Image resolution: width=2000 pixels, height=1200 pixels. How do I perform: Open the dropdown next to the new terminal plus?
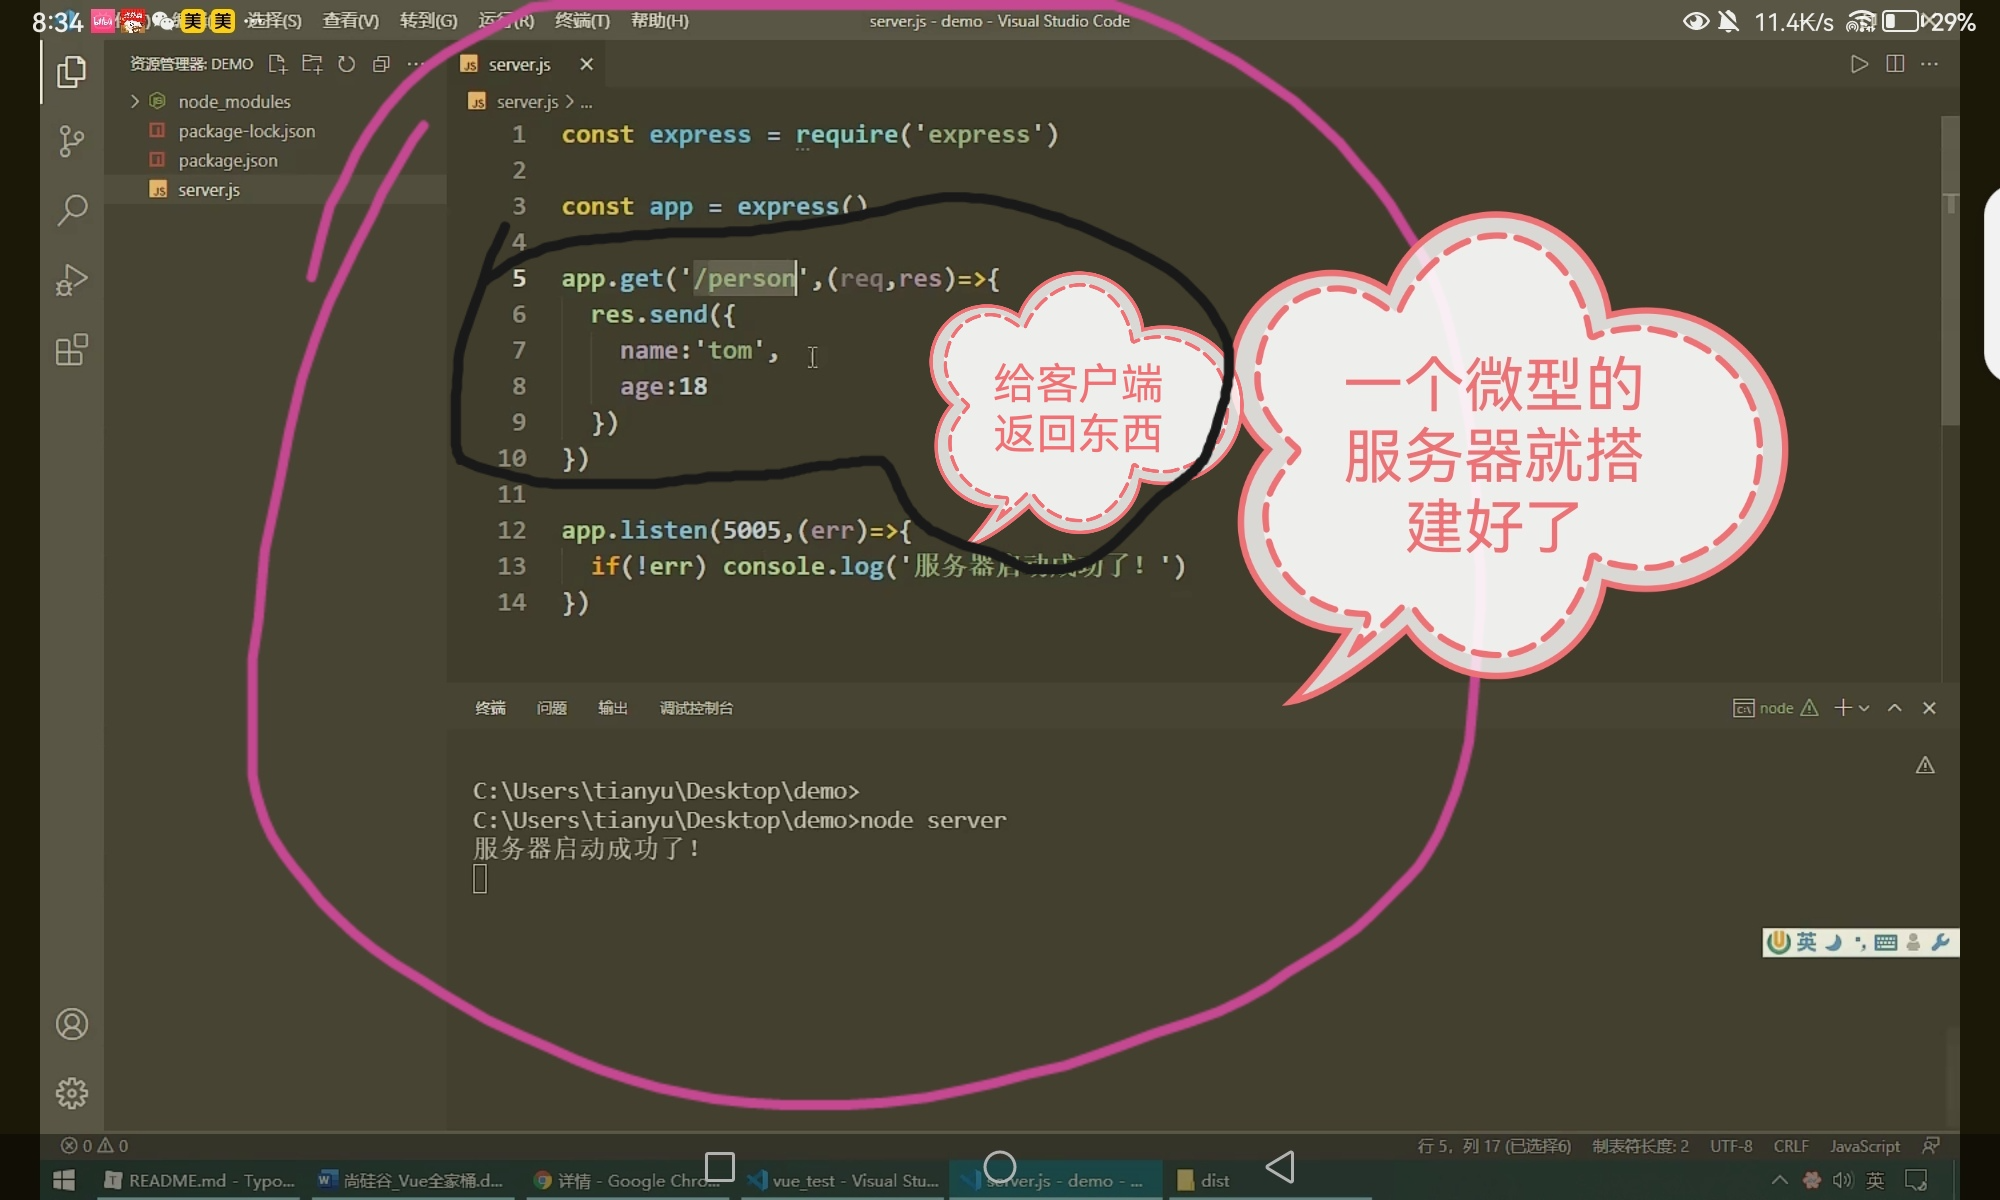point(1864,708)
